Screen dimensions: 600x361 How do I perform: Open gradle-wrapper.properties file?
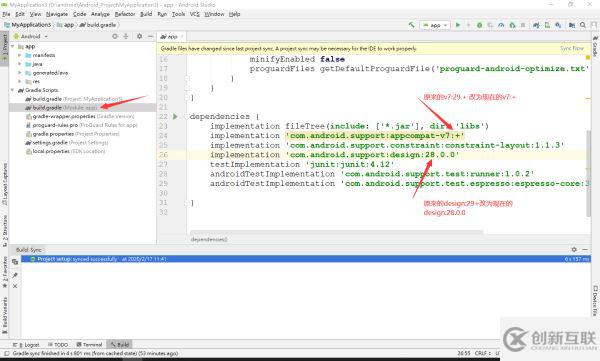80,116
